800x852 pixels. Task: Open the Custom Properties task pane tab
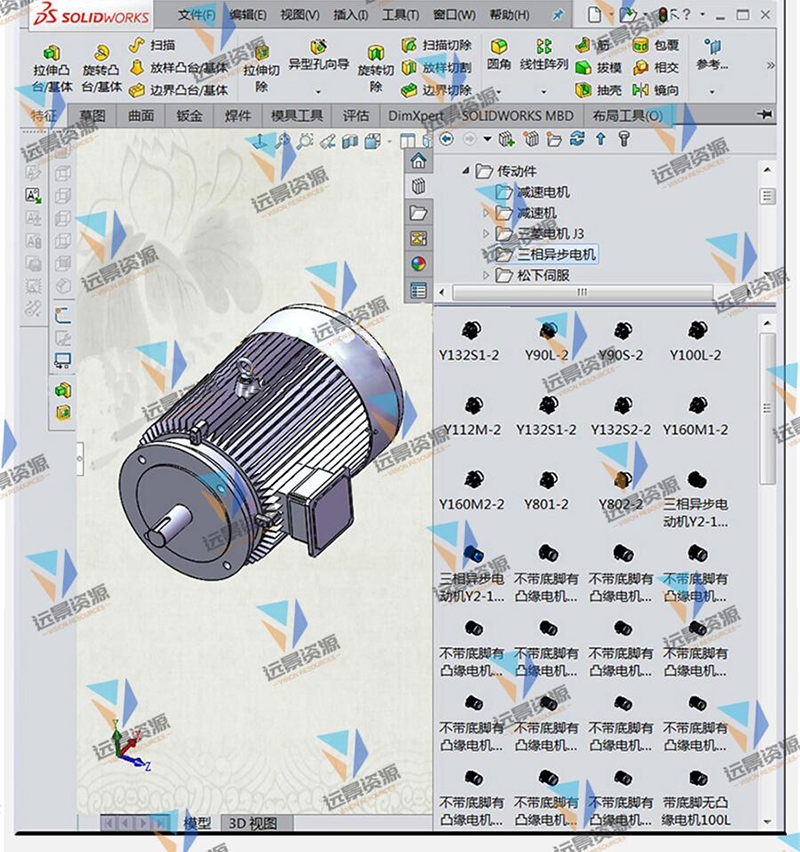click(x=418, y=291)
